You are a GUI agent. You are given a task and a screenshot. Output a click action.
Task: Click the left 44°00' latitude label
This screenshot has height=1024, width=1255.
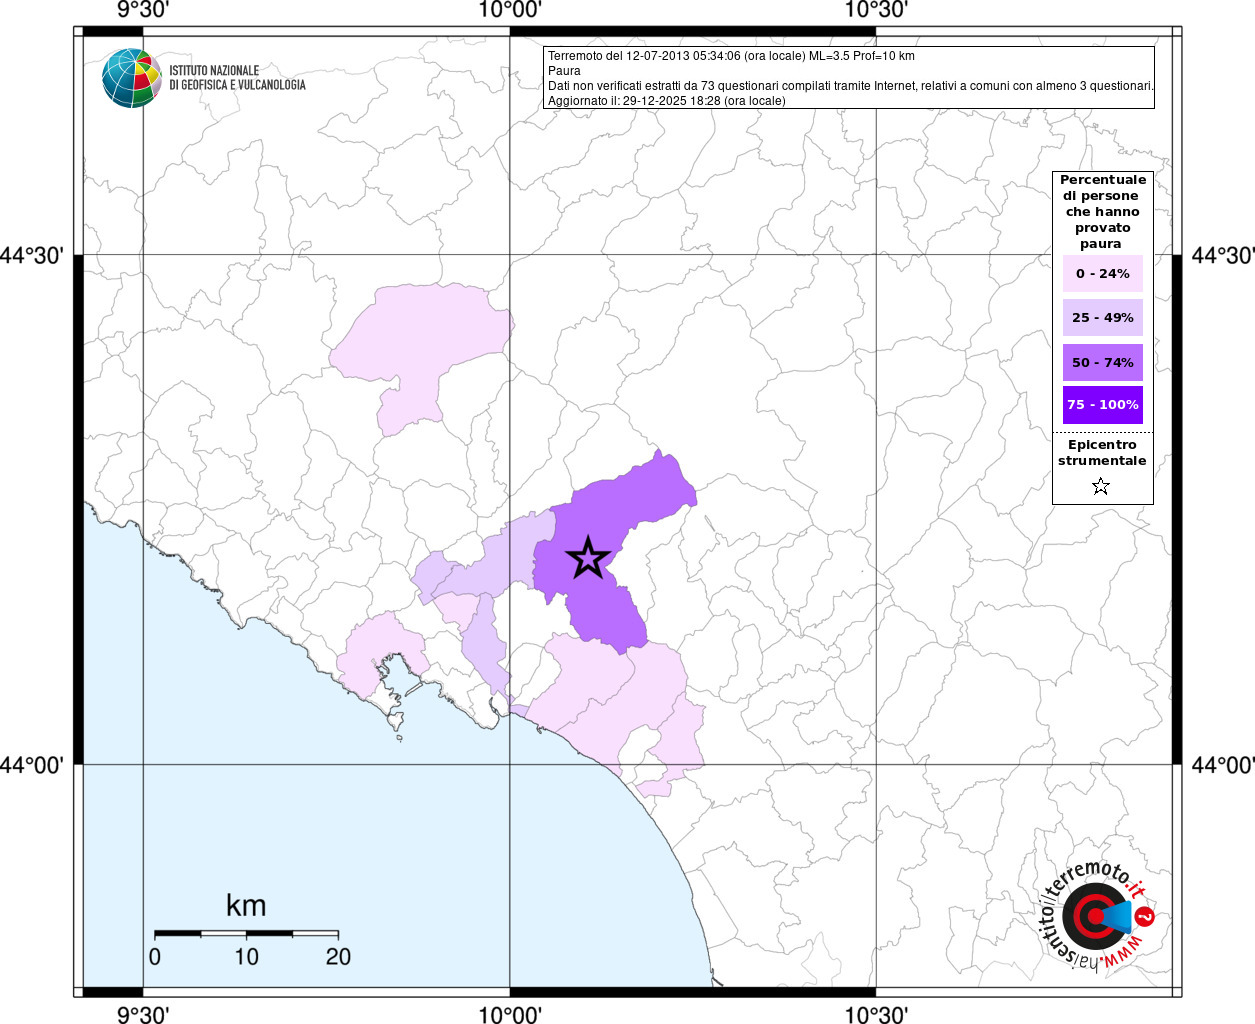(33, 765)
